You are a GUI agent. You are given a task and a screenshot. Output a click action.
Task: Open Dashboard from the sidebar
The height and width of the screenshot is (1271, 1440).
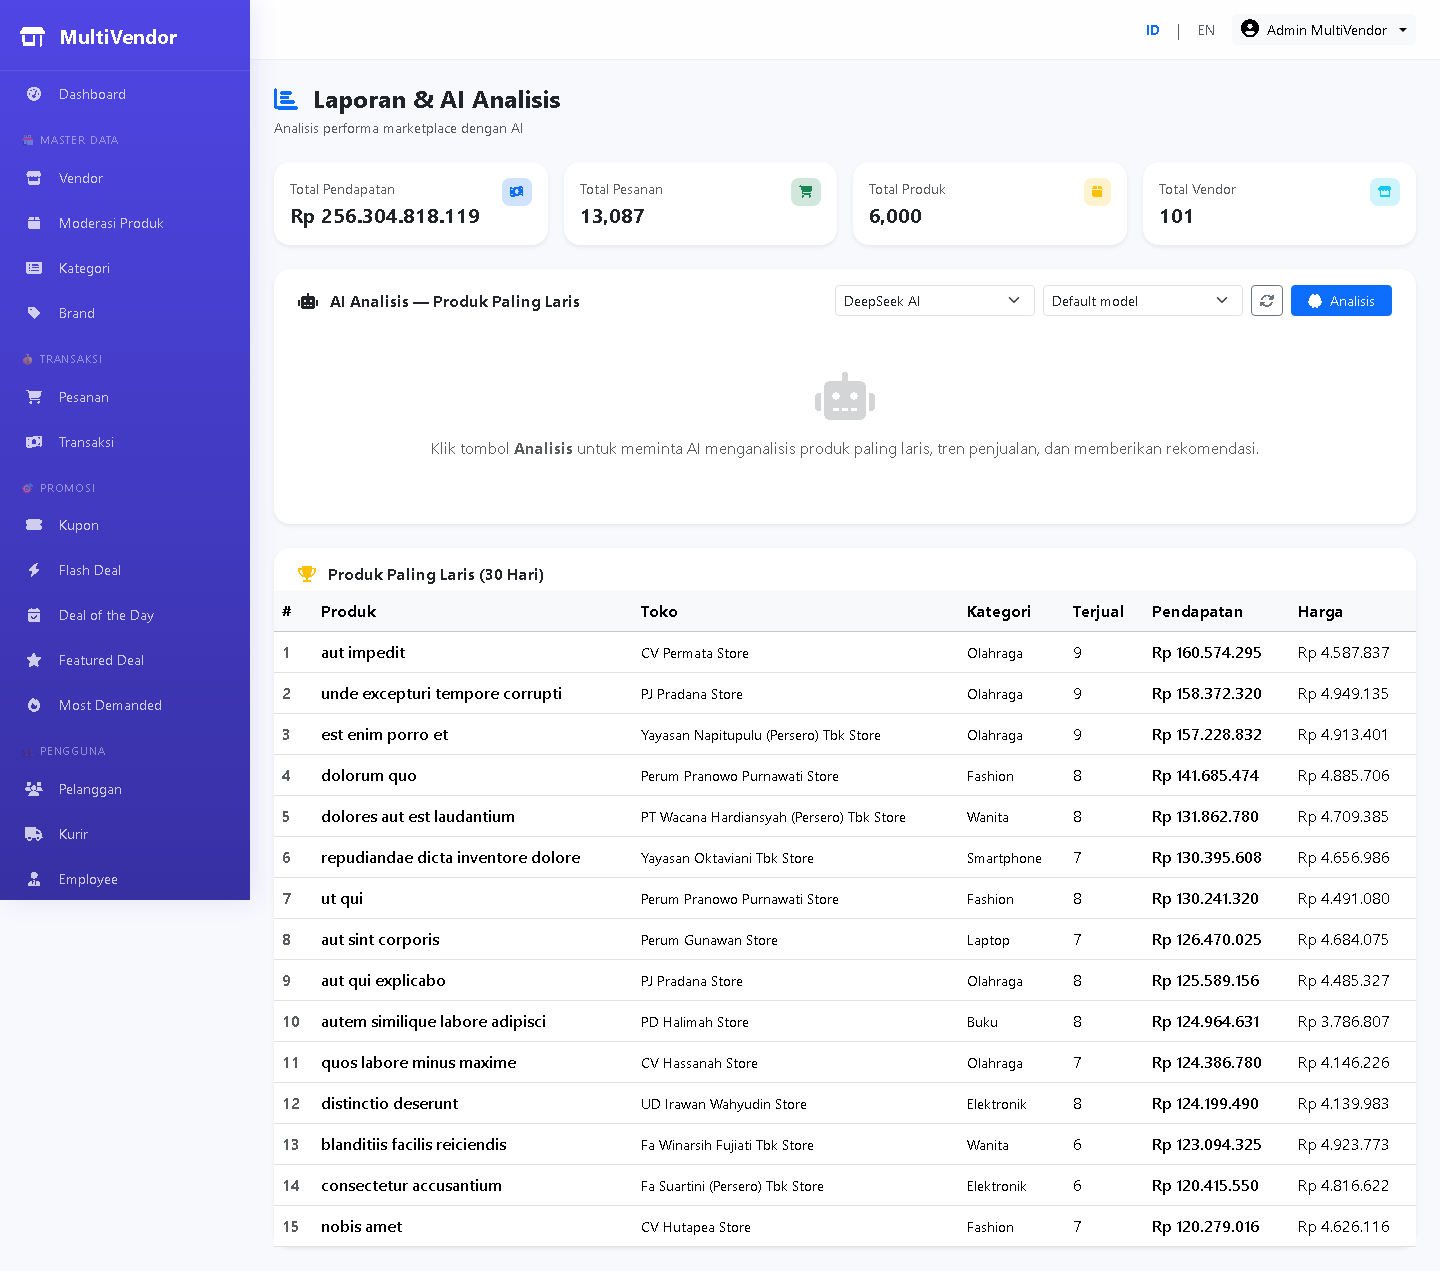click(125, 94)
